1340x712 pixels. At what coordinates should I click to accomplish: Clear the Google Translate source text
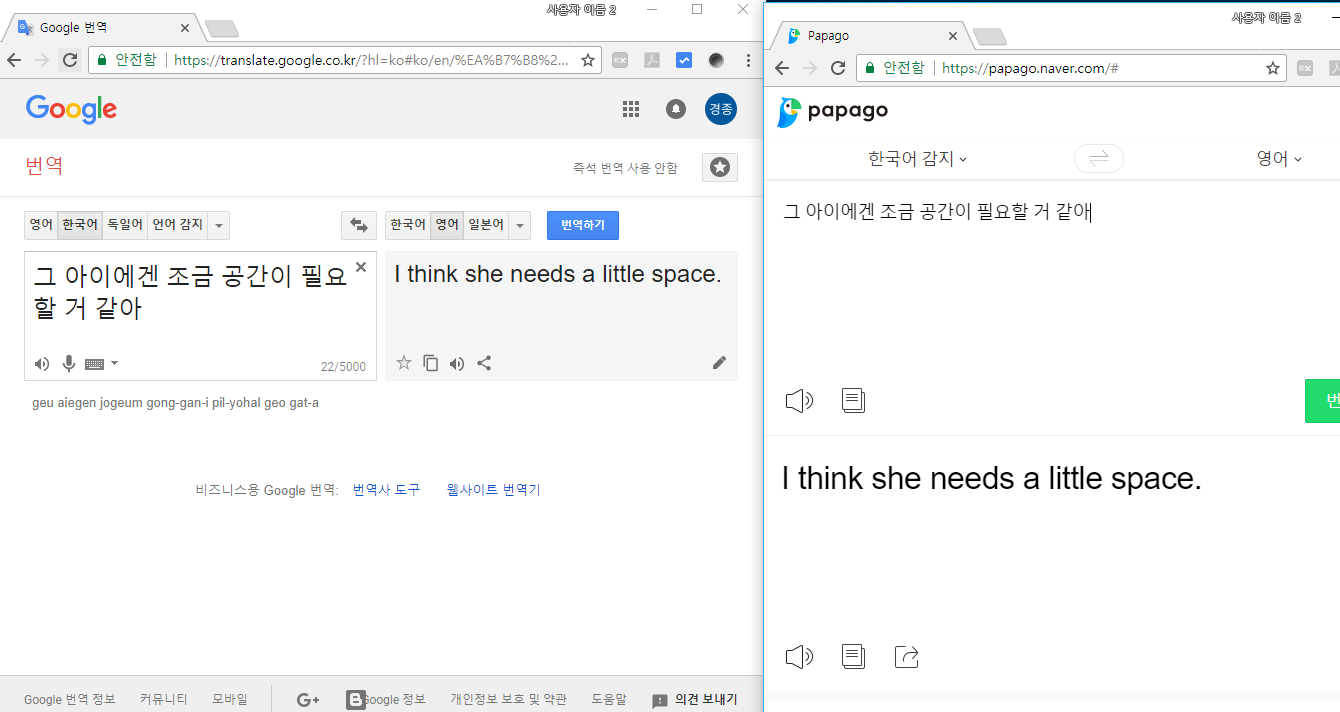(361, 267)
